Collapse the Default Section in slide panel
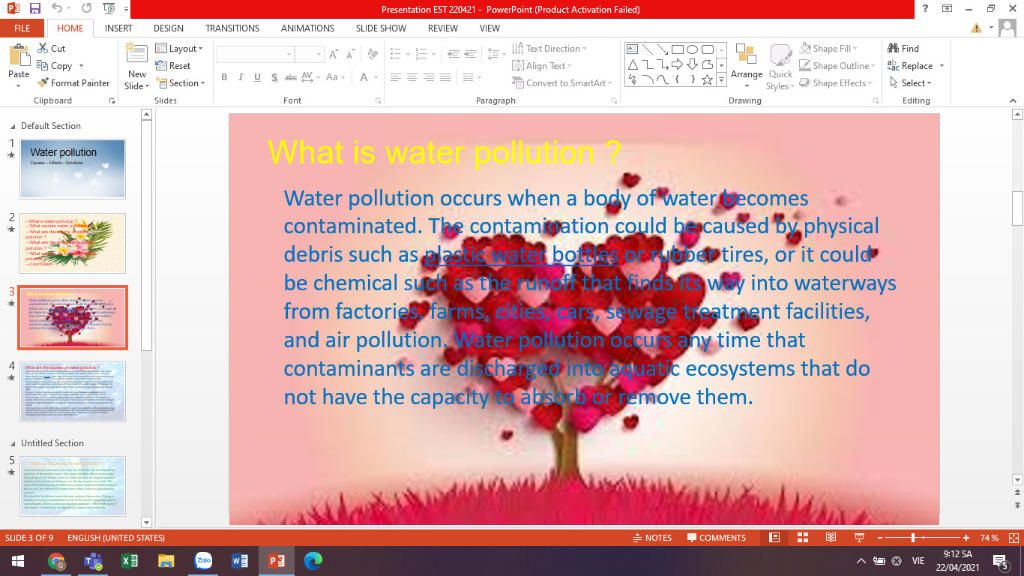The width and height of the screenshot is (1024, 576). 12,126
